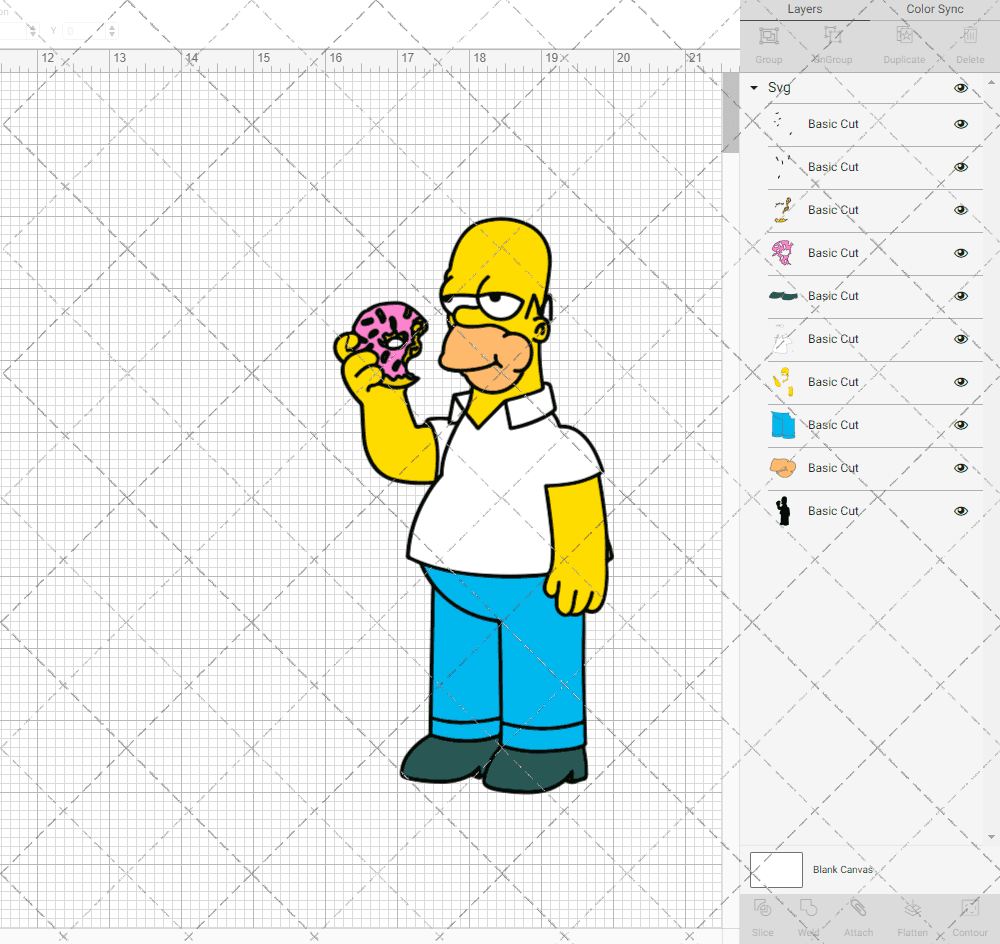The width and height of the screenshot is (1000, 944).
Task: Select the pink donut layer thumbnail
Action: [x=783, y=253]
